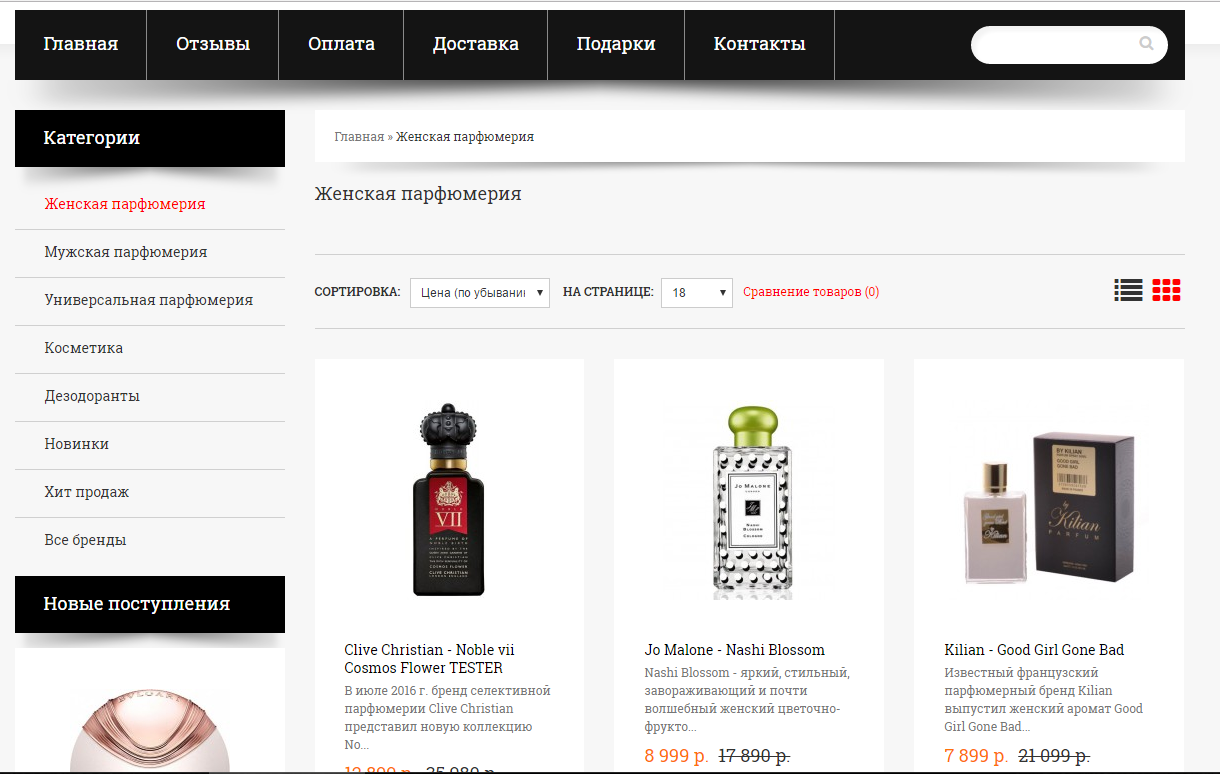Open the Отзывы page
The height and width of the screenshot is (774, 1220).
(213, 44)
